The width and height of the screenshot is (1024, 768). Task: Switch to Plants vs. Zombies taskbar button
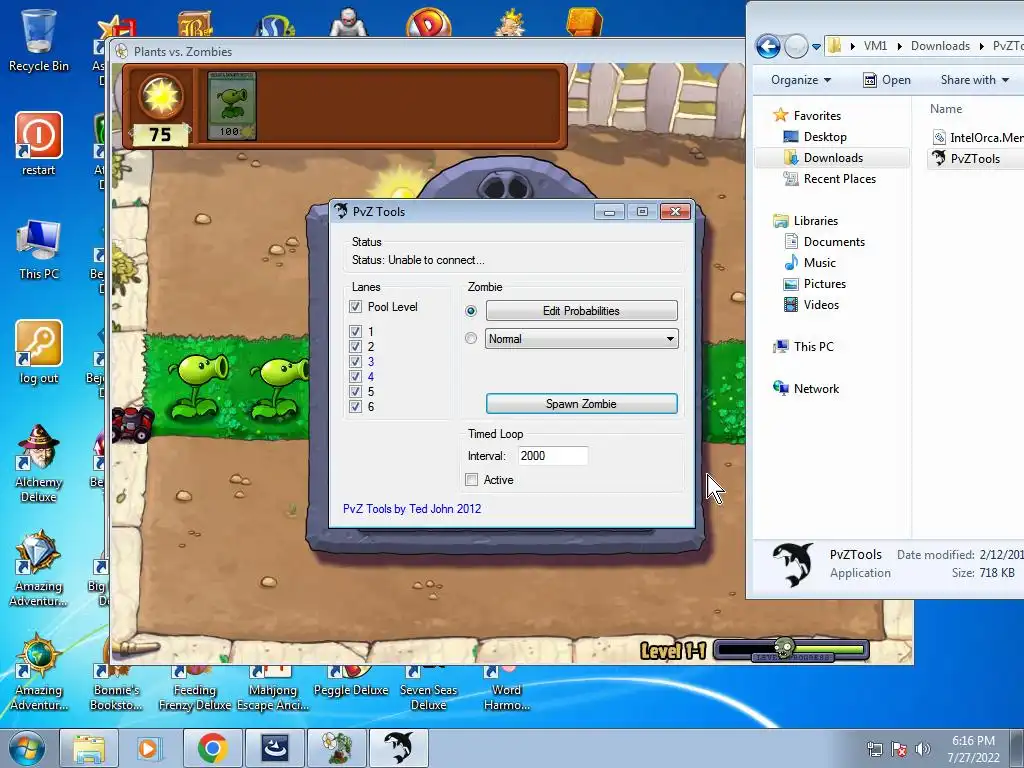(337, 748)
